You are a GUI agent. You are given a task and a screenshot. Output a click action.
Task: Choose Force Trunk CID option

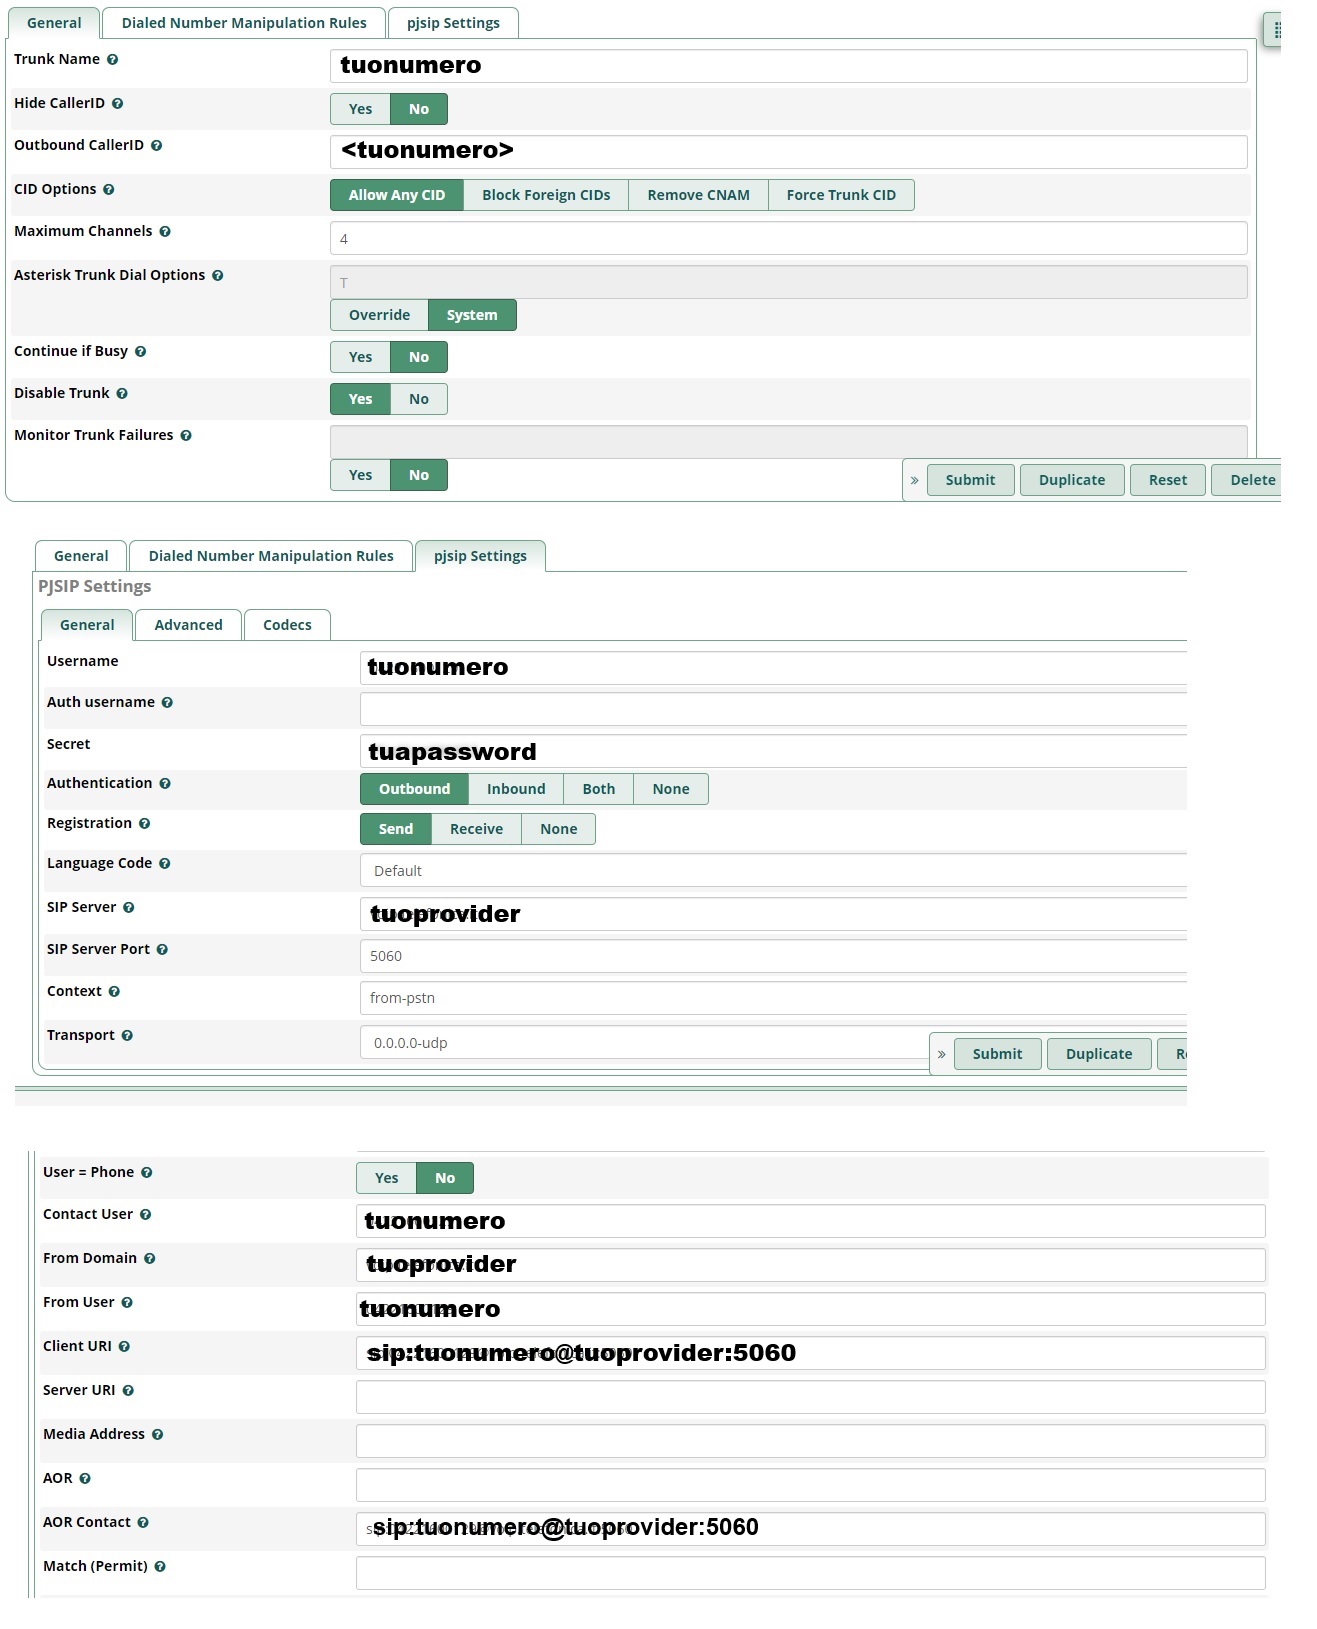click(x=840, y=196)
